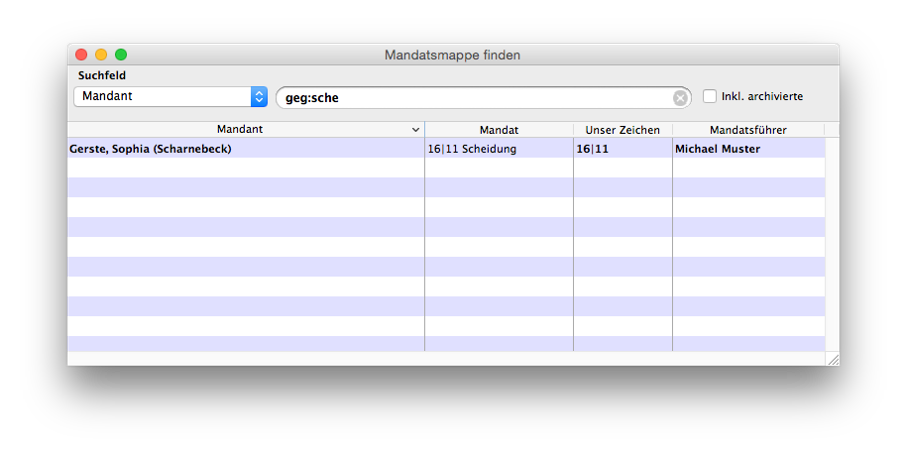Click the sort arrow in the Mandant header

coord(415,130)
